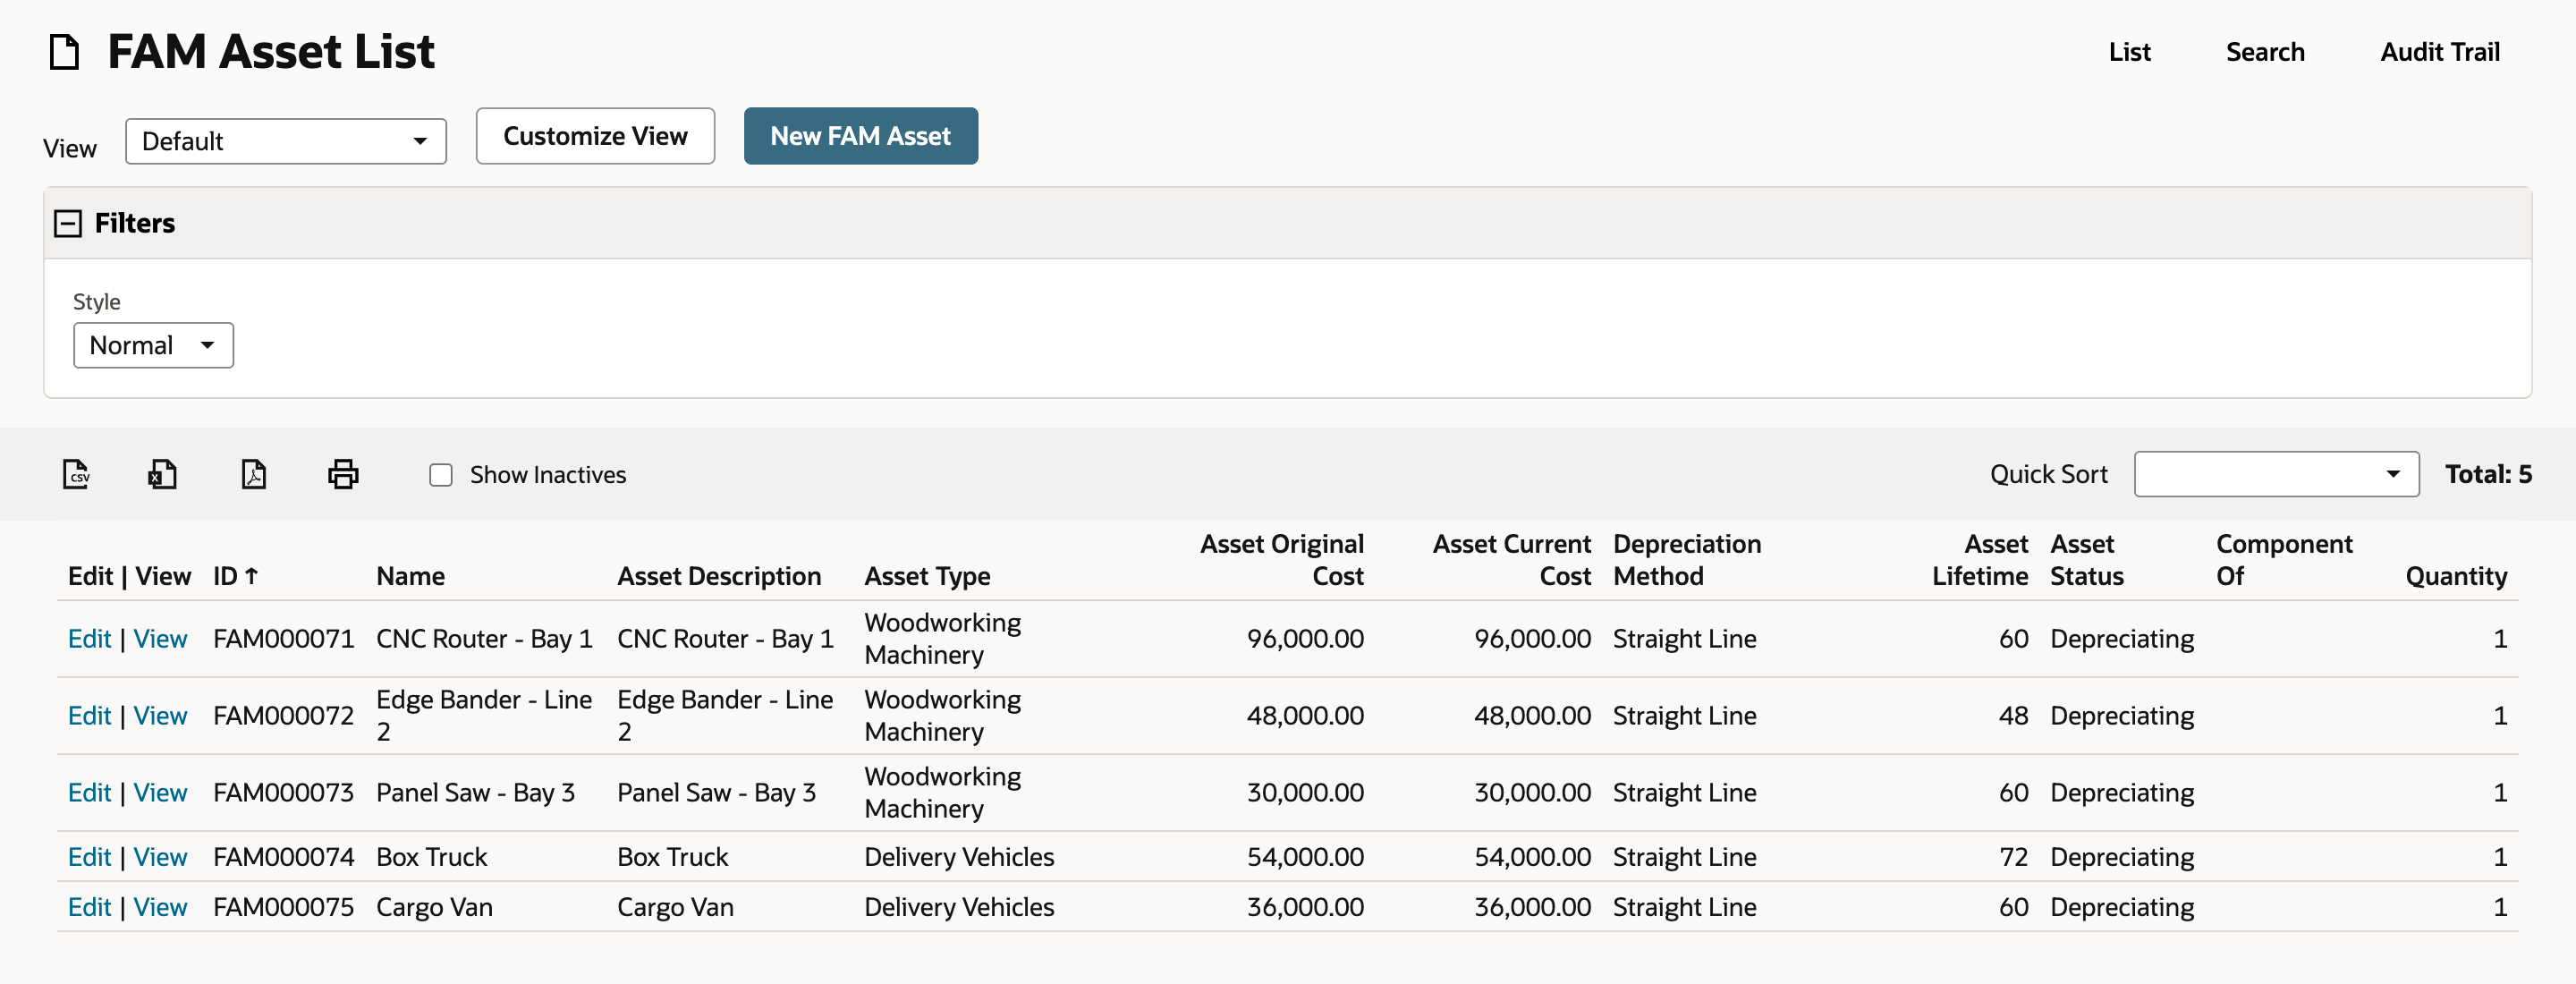This screenshot has width=2576, height=984.
Task: Sort by Asset Status header
Action: pos(2087,560)
